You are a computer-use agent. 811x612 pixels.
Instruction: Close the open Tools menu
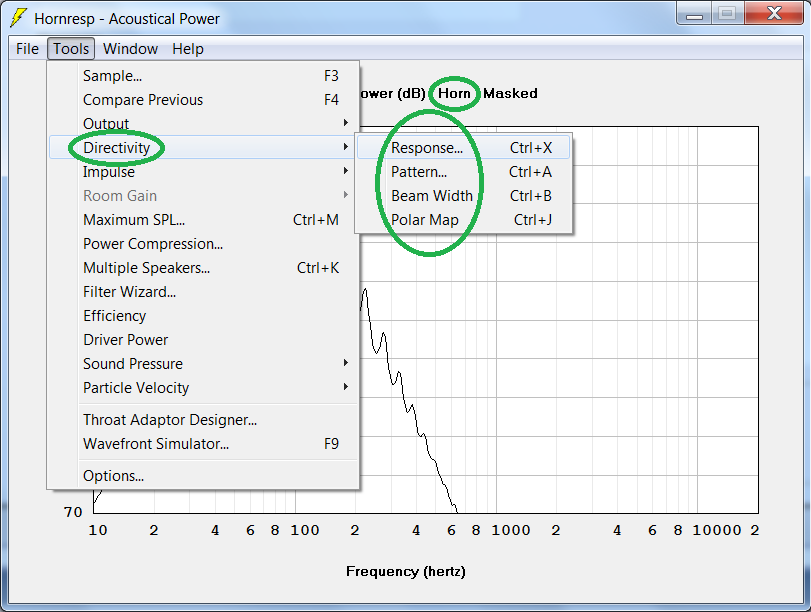pyautogui.click(x=71, y=49)
